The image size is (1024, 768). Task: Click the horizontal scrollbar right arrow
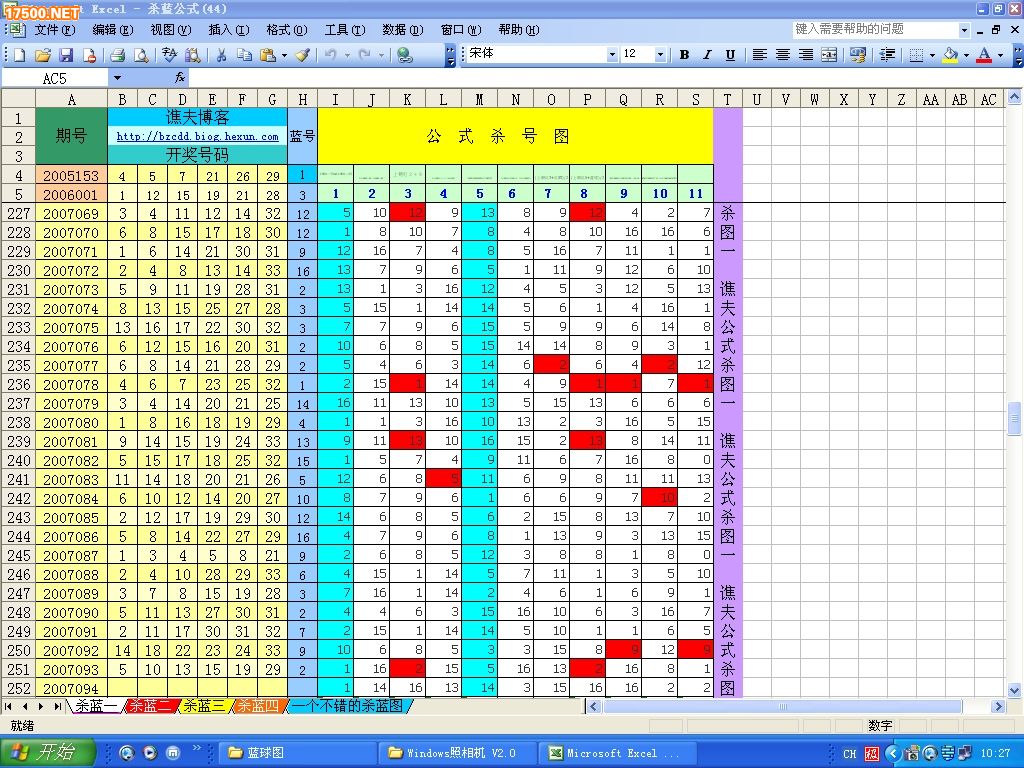coord(997,706)
